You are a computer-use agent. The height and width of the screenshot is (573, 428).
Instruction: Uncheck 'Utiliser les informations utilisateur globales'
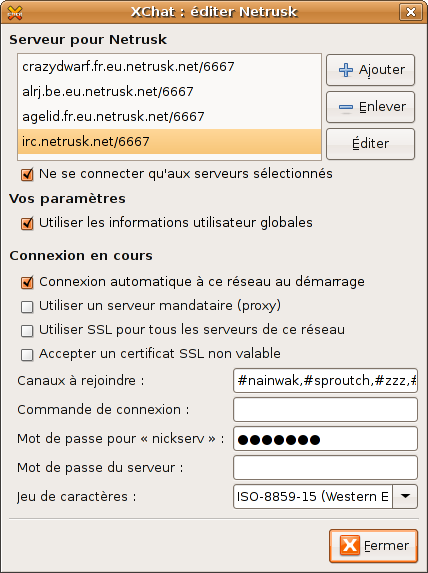tap(27, 223)
